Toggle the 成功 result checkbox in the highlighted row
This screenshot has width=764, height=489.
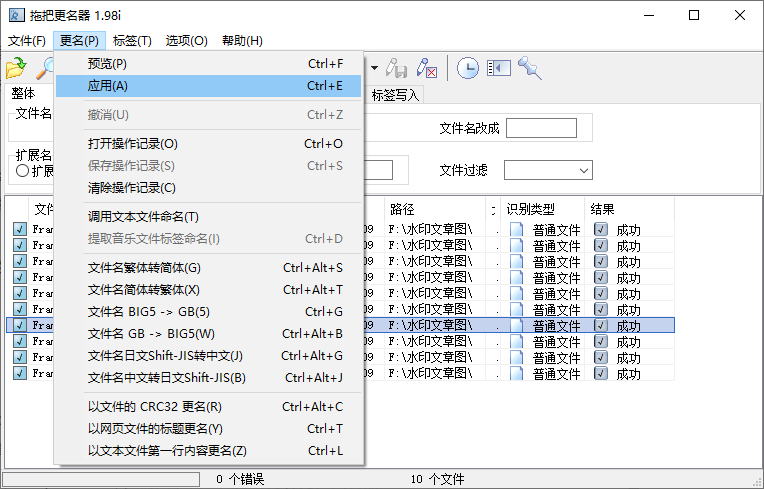(x=601, y=325)
